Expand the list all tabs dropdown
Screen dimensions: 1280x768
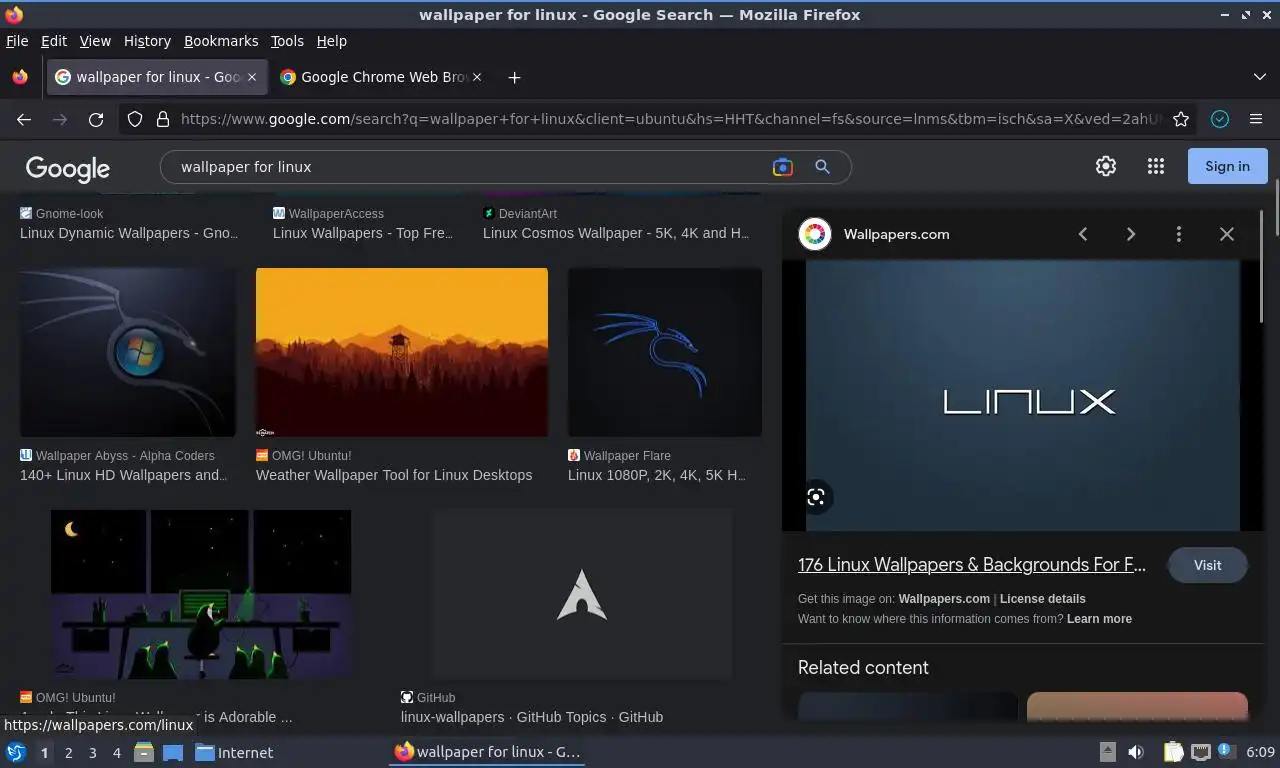point(1259,77)
